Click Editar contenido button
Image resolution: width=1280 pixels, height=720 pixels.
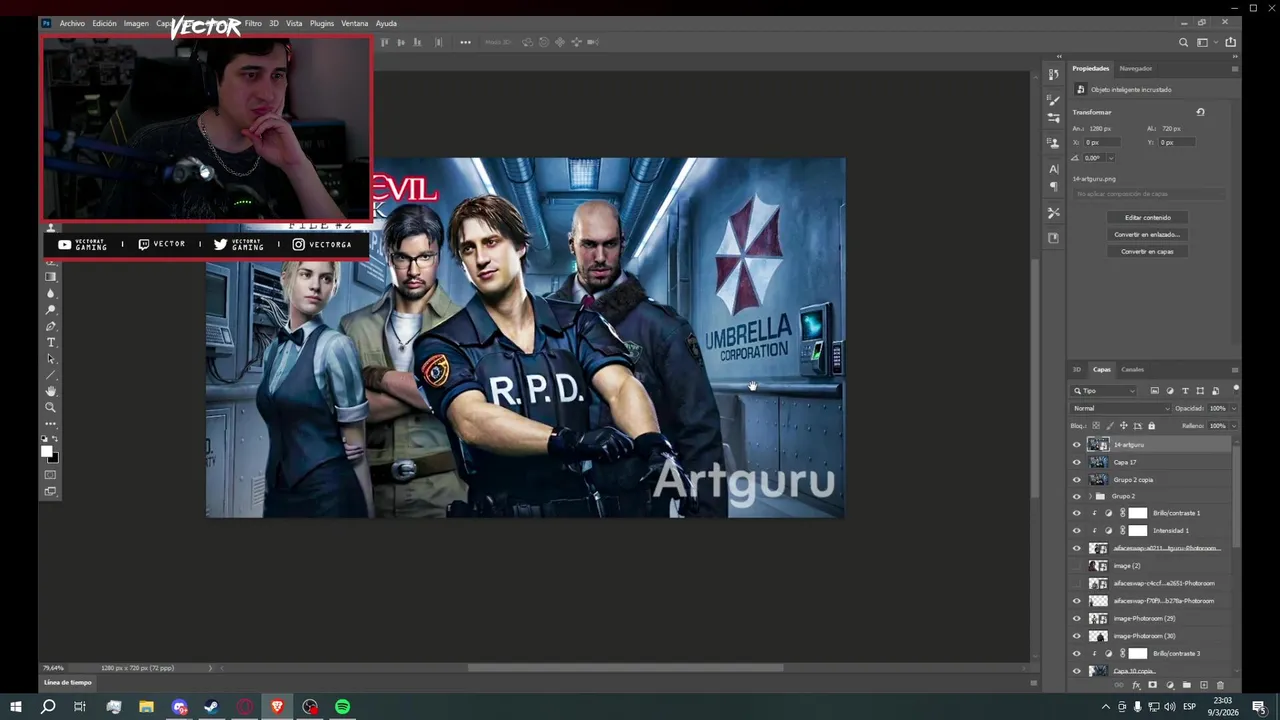click(x=1147, y=217)
